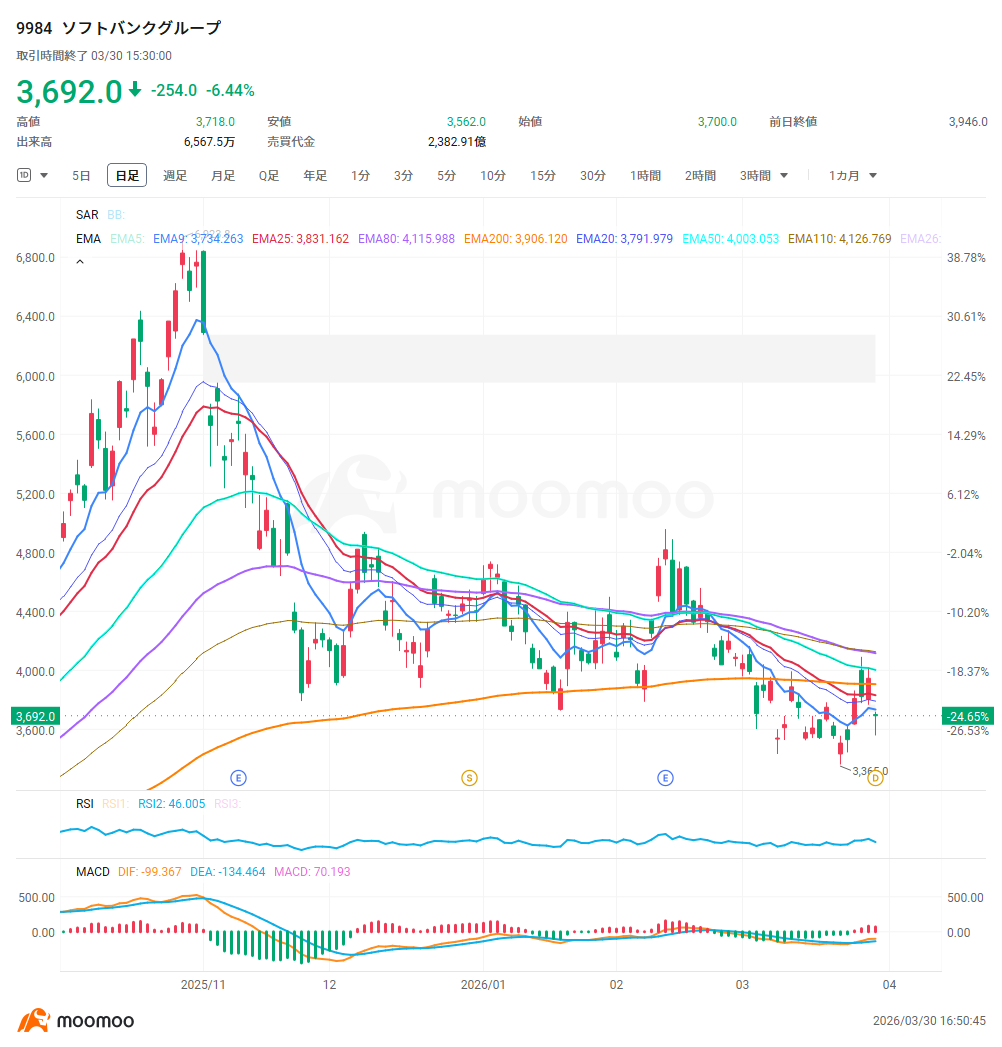The image size is (1002, 1047).
Task: Toggle the EMA9 line label
Action: pos(198,239)
